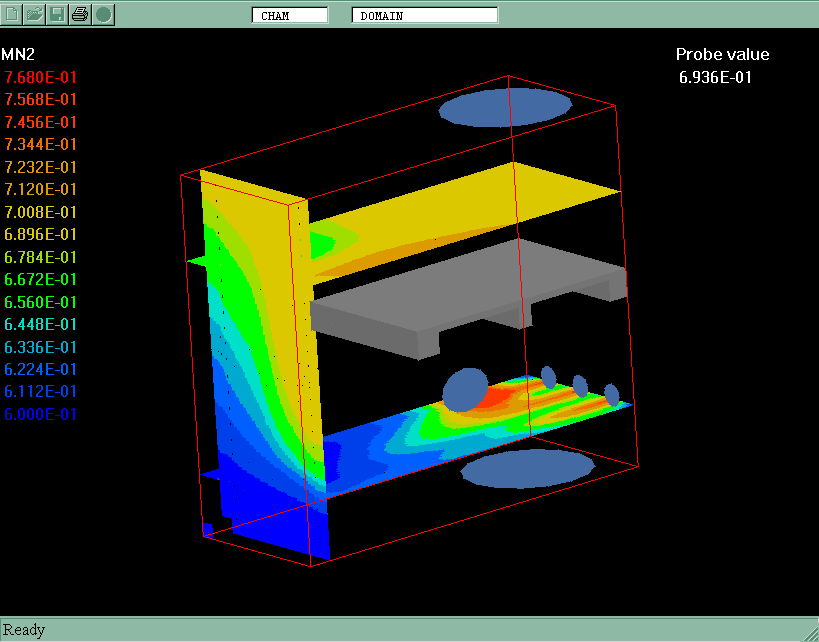
Task: Select the dark blue 6.000E-01 legend value
Action: click(41, 414)
